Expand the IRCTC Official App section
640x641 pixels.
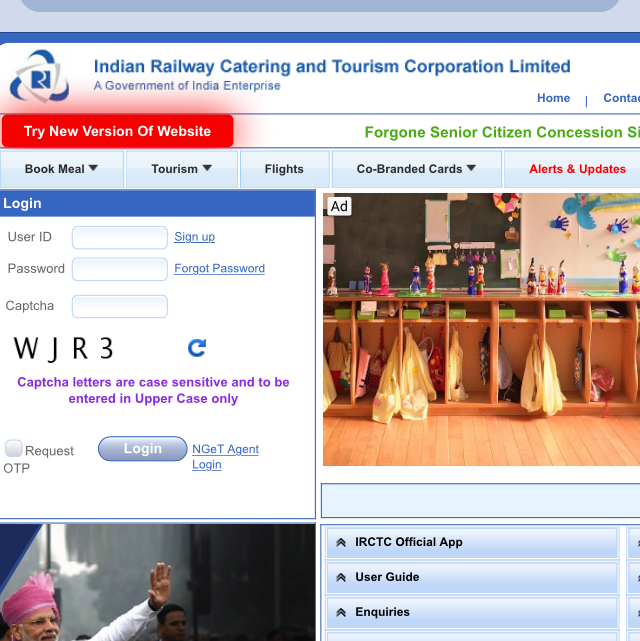pos(472,542)
